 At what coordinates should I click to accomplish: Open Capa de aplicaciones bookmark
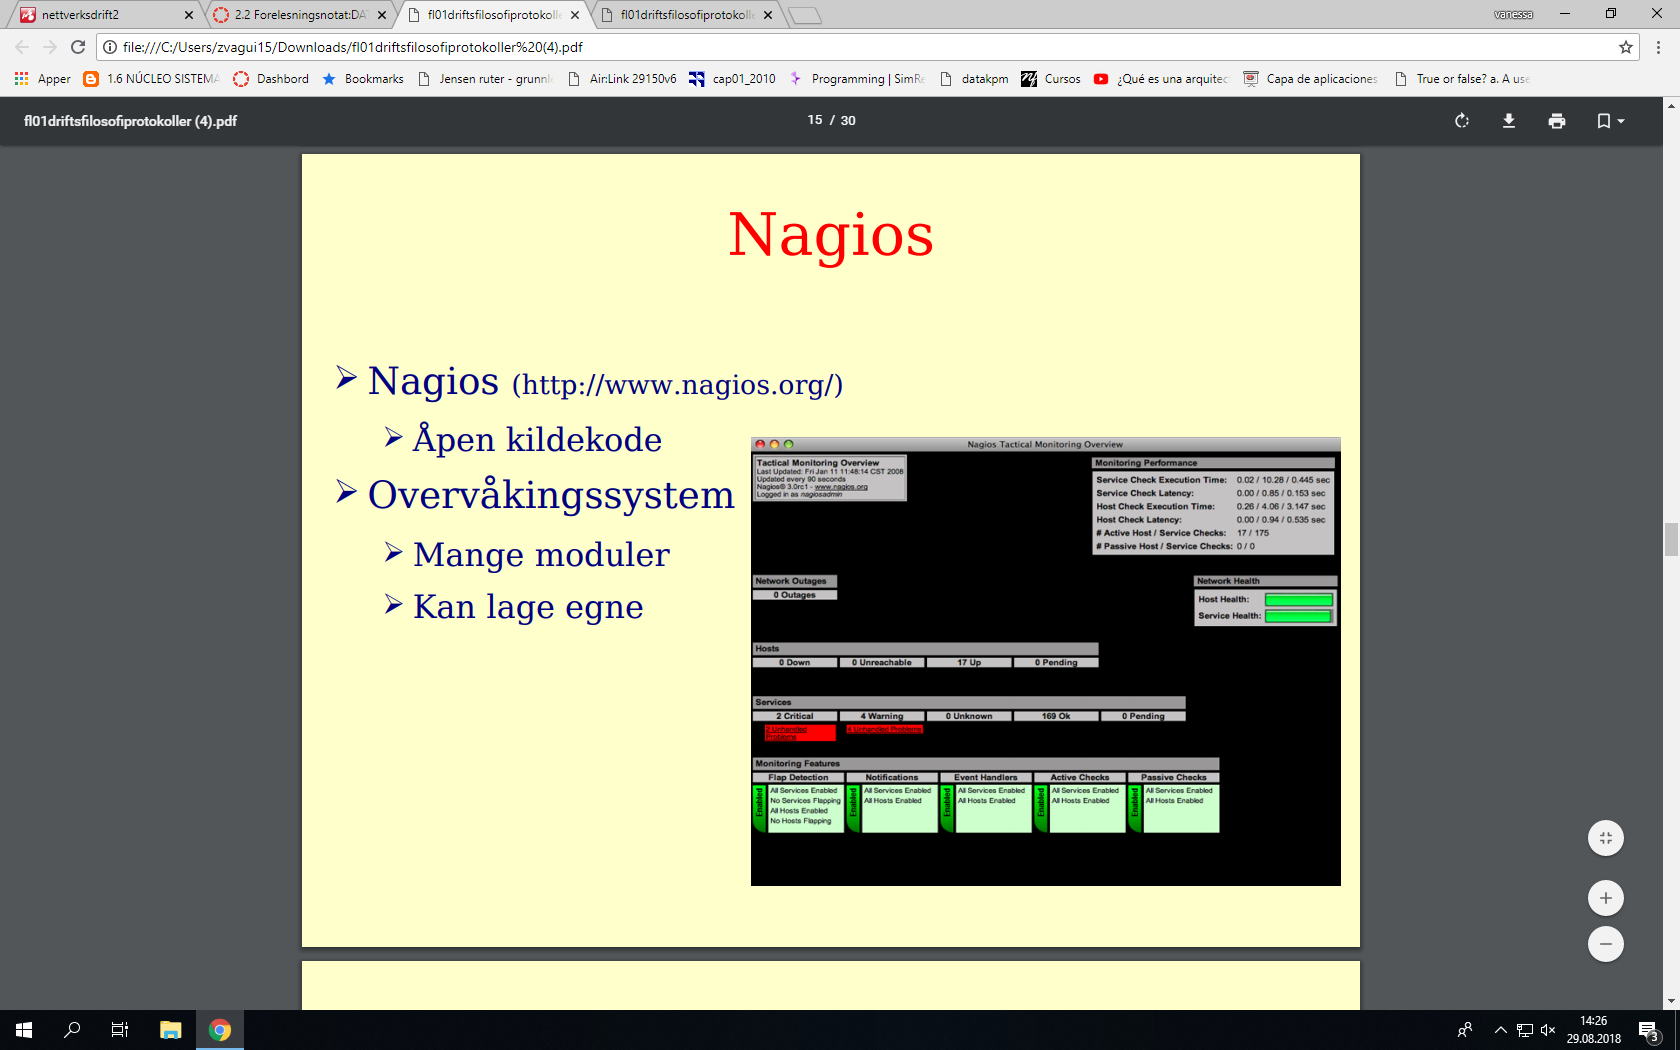[x=1310, y=79]
